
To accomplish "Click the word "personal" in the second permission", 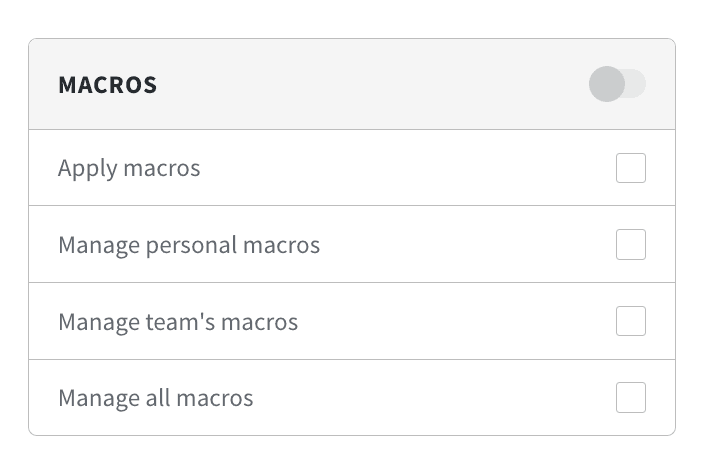I will click(x=189, y=245).
